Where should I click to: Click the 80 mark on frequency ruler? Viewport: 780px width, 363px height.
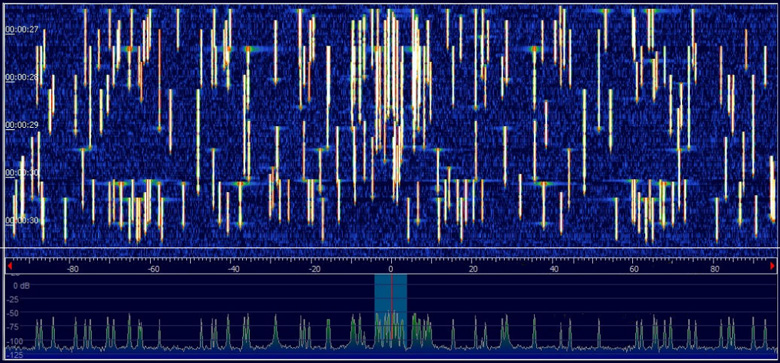tap(714, 269)
